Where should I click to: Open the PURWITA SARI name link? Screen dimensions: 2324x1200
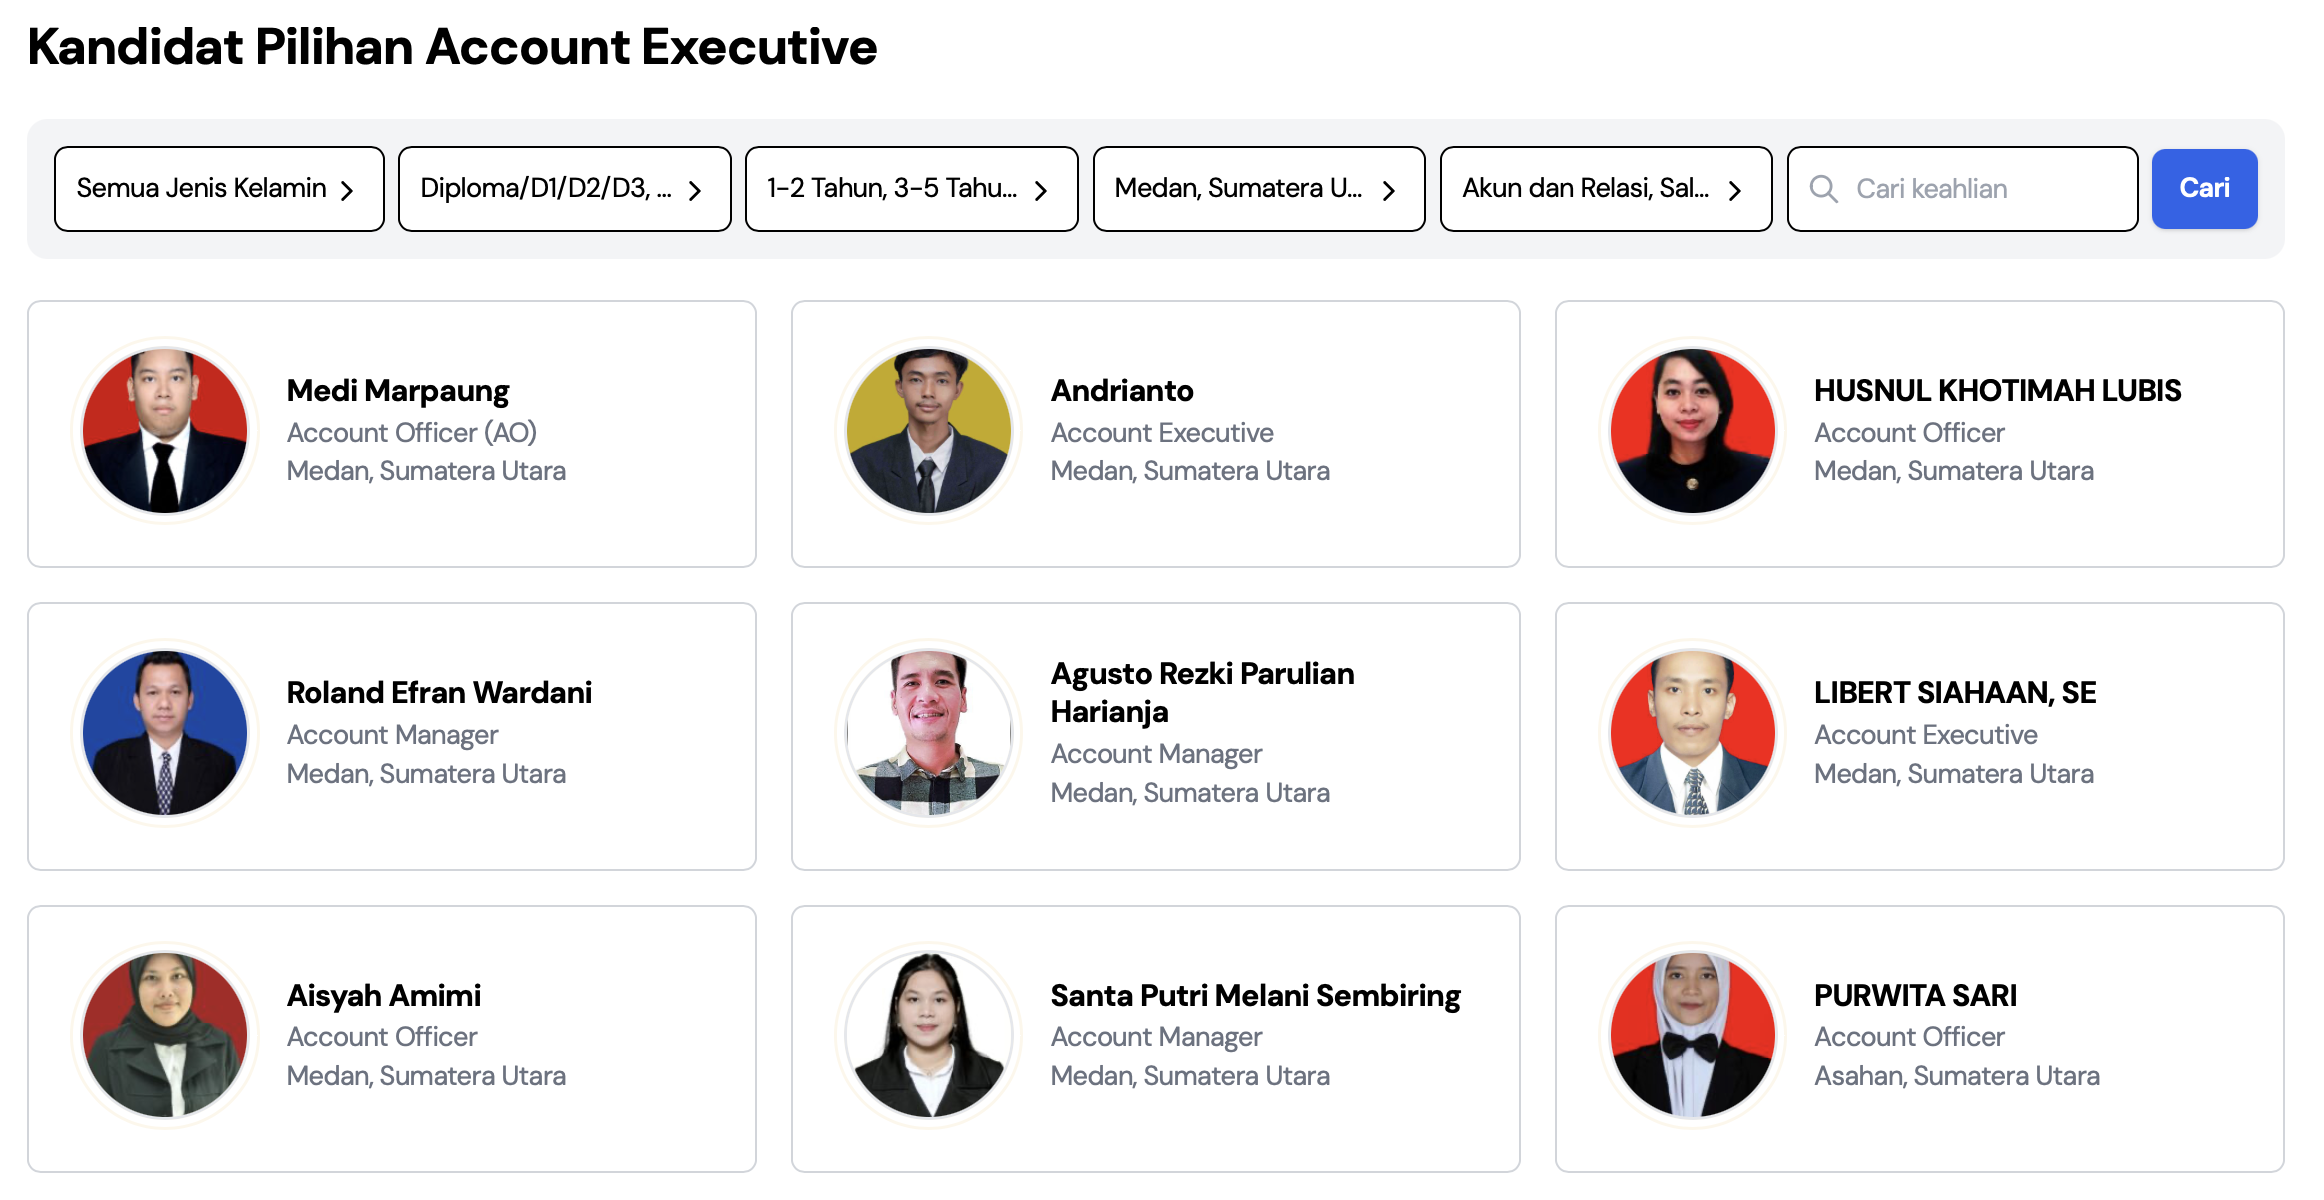(x=1915, y=995)
